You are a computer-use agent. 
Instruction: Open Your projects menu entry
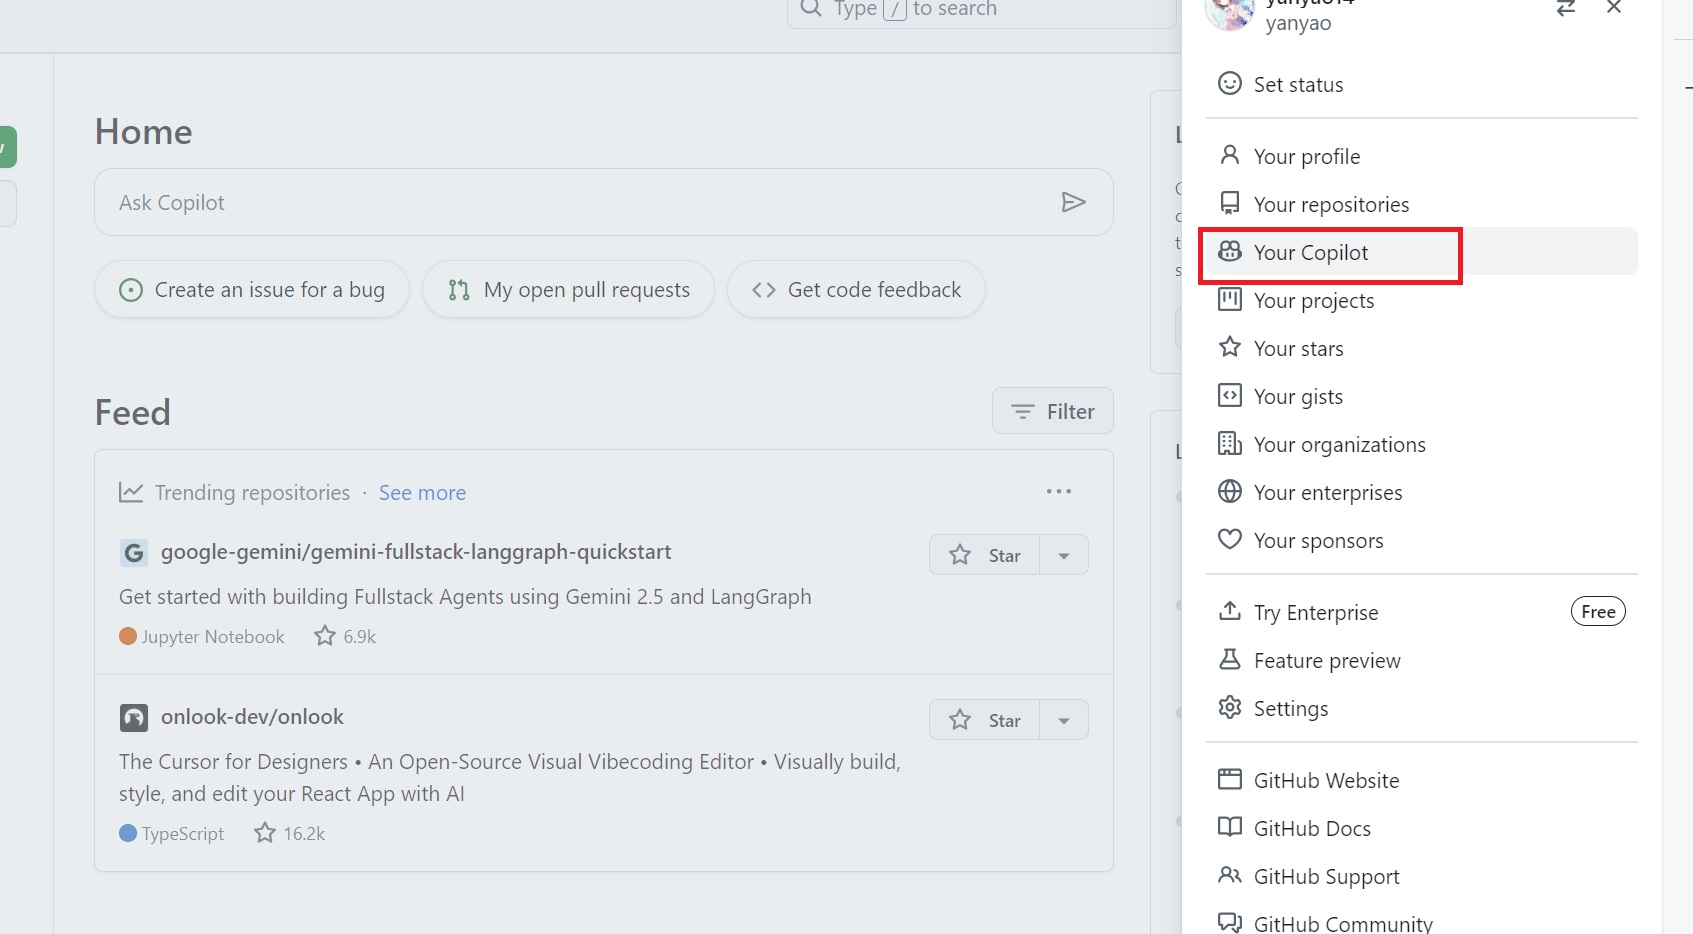point(1421,300)
